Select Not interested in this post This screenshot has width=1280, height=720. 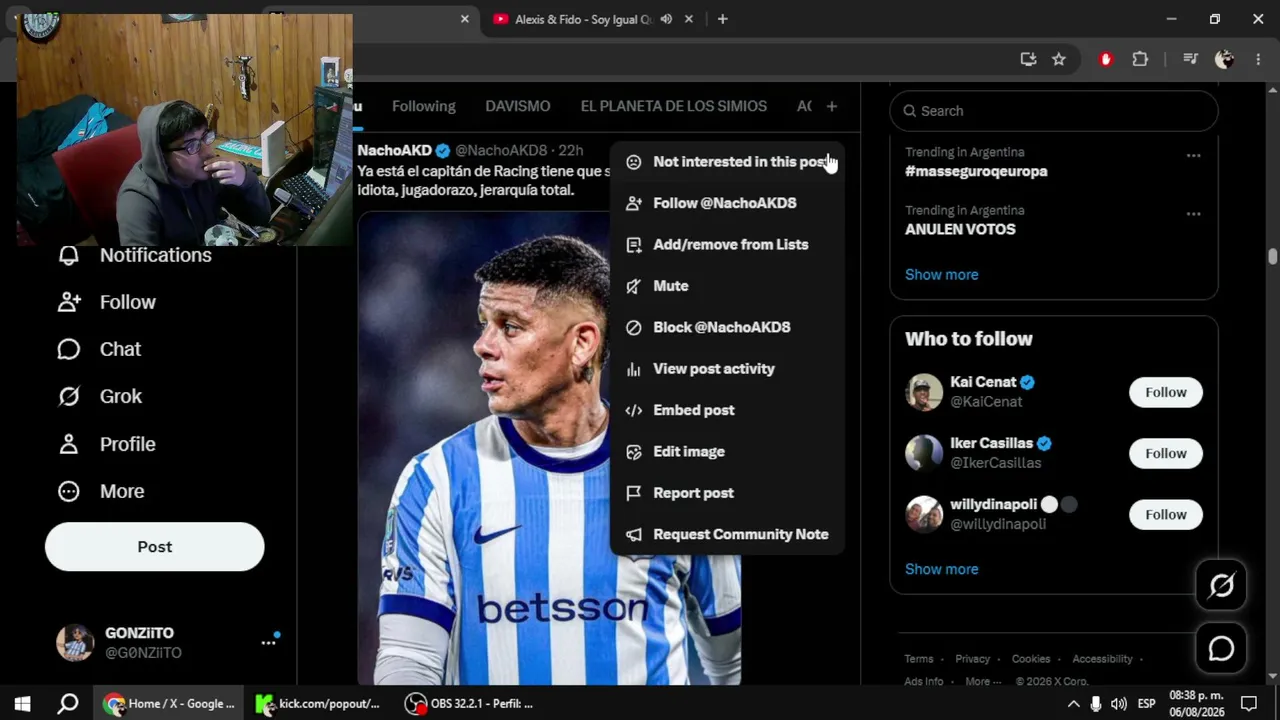727,162
